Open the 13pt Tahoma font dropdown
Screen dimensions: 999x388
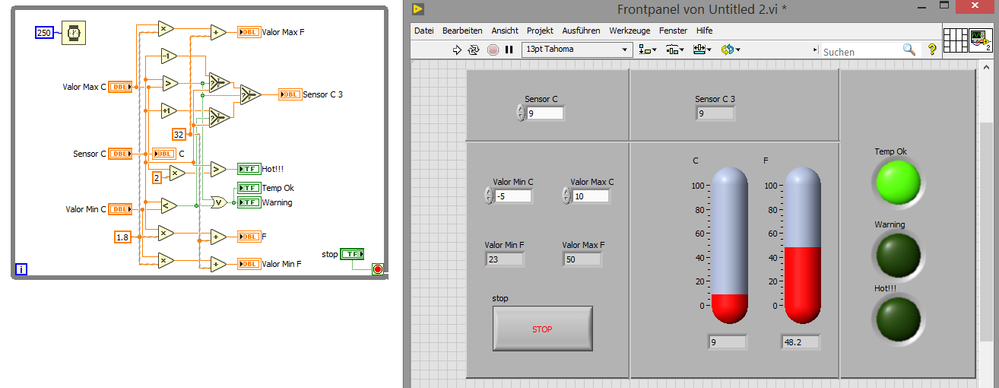pos(576,50)
